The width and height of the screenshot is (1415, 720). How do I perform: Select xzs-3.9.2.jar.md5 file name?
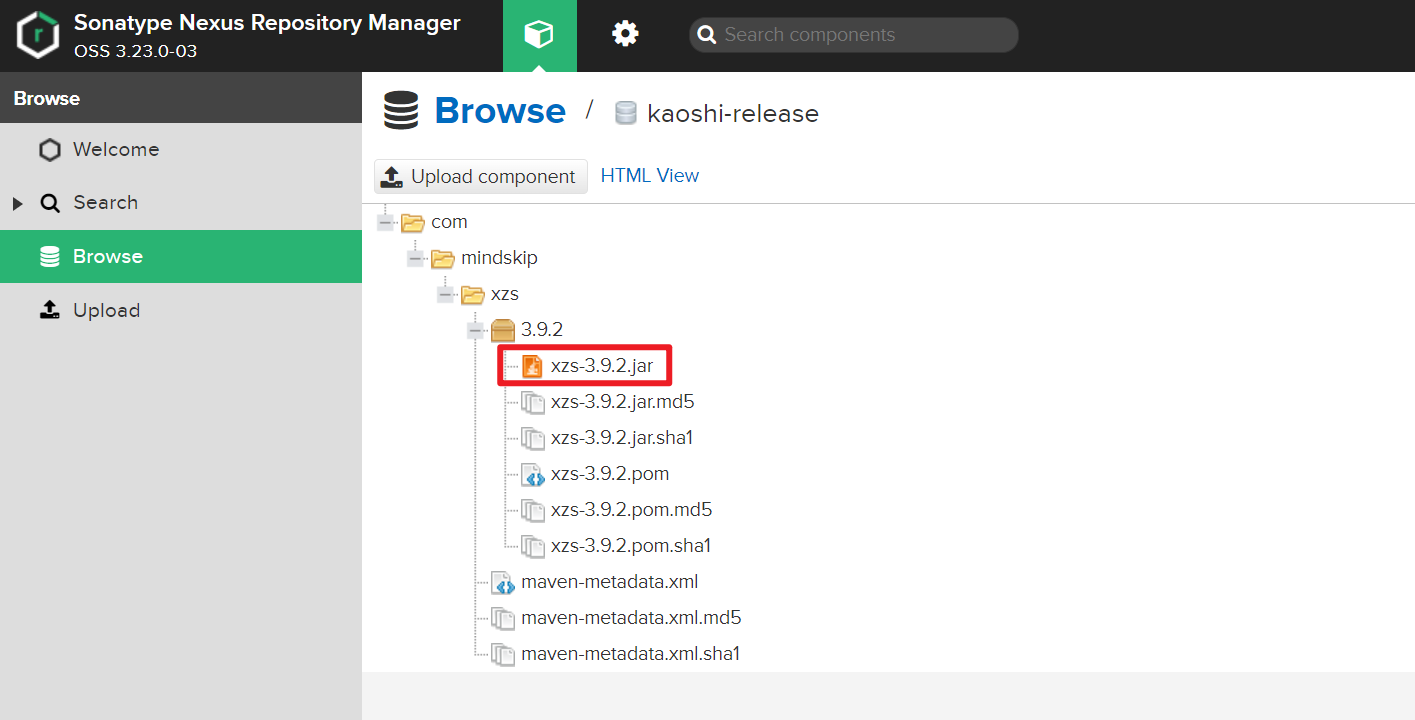[x=622, y=402]
